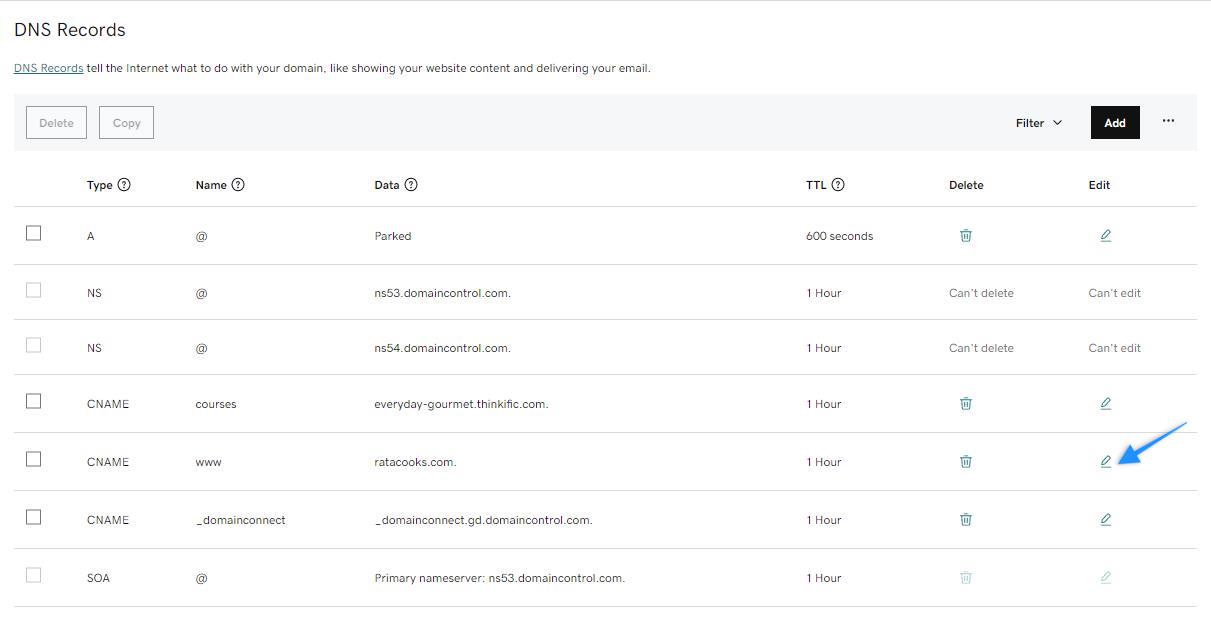Delete the courses CNAME using its trash icon
This screenshot has width=1211, height=632.
pyautogui.click(x=965, y=403)
